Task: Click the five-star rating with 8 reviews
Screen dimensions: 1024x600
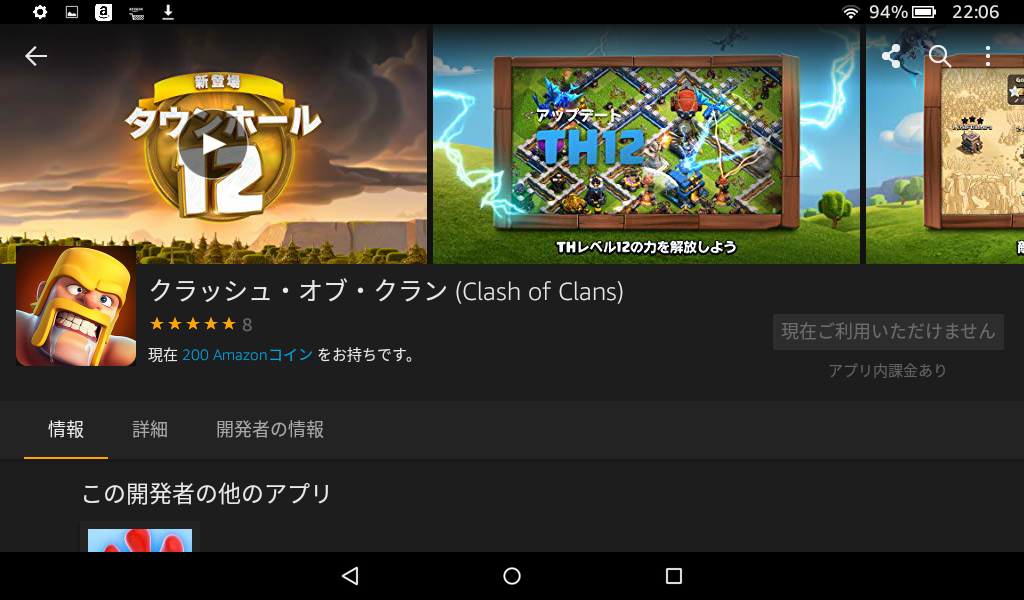Action: click(x=200, y=324)
